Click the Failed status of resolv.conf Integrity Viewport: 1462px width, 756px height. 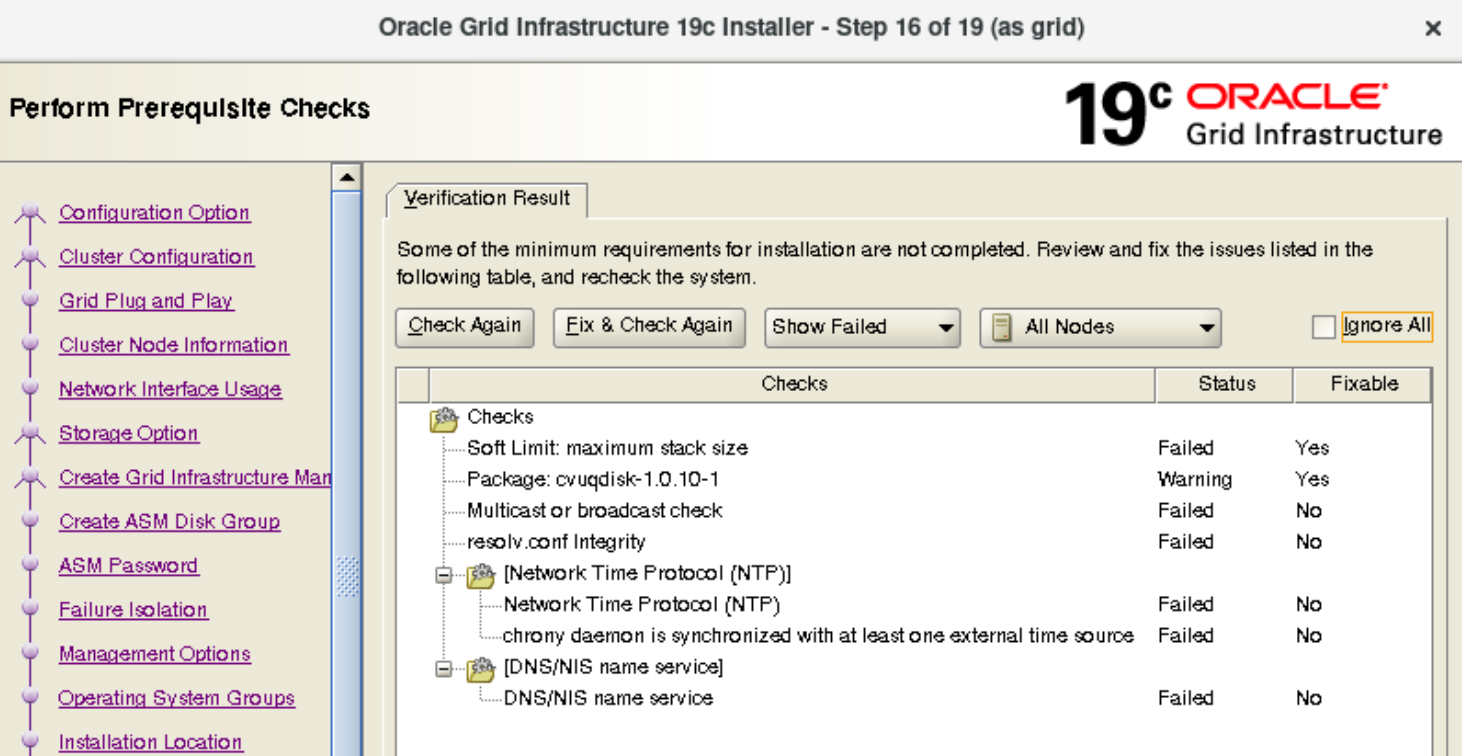pos(1185,542)
